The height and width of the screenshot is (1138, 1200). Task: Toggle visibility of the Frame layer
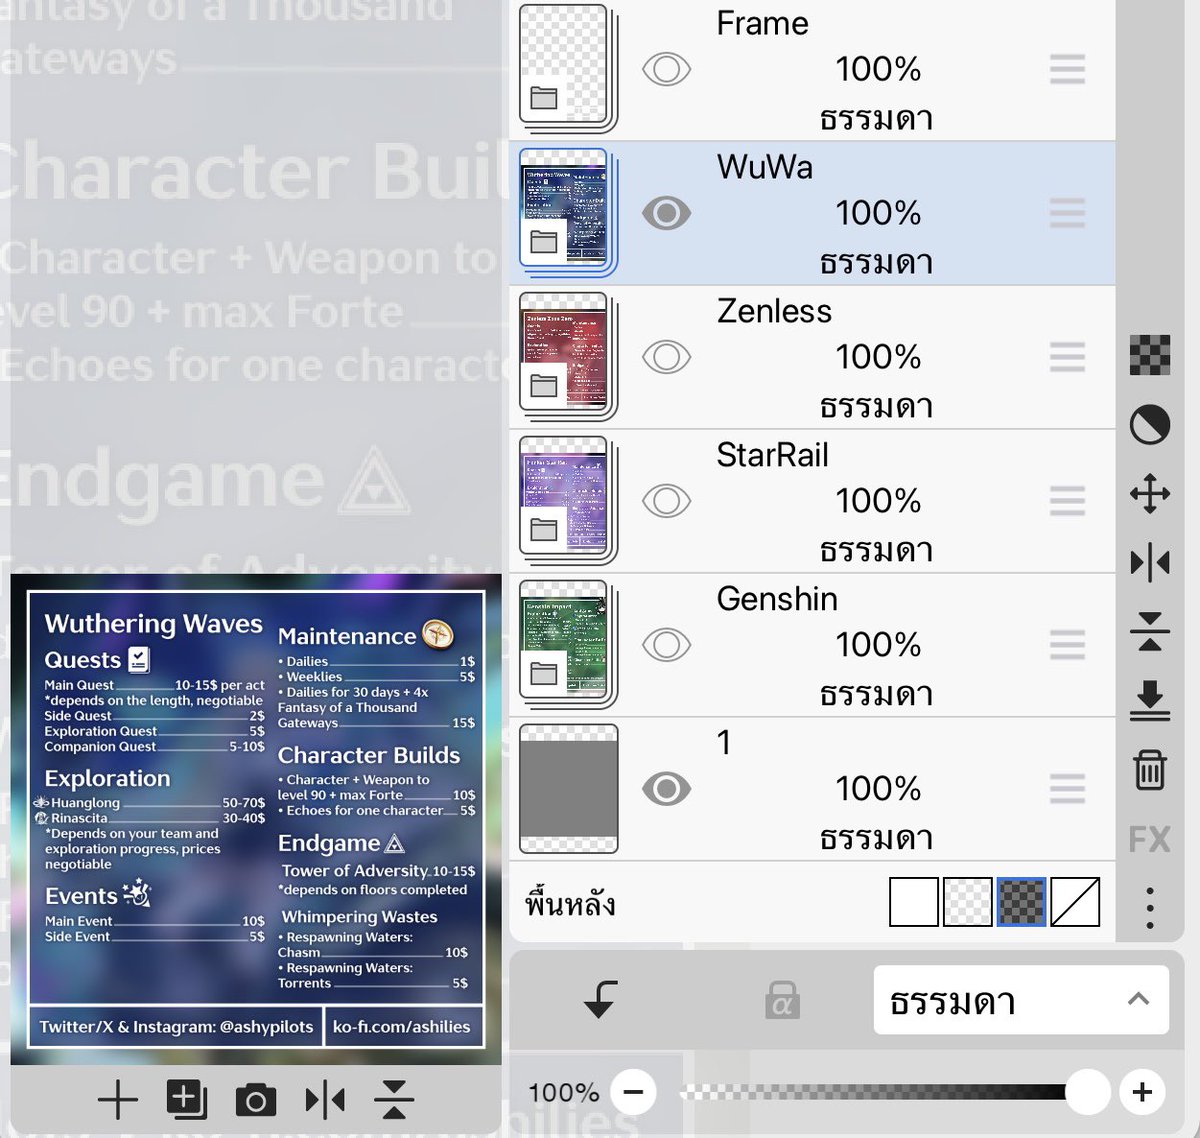coord(666,69)
